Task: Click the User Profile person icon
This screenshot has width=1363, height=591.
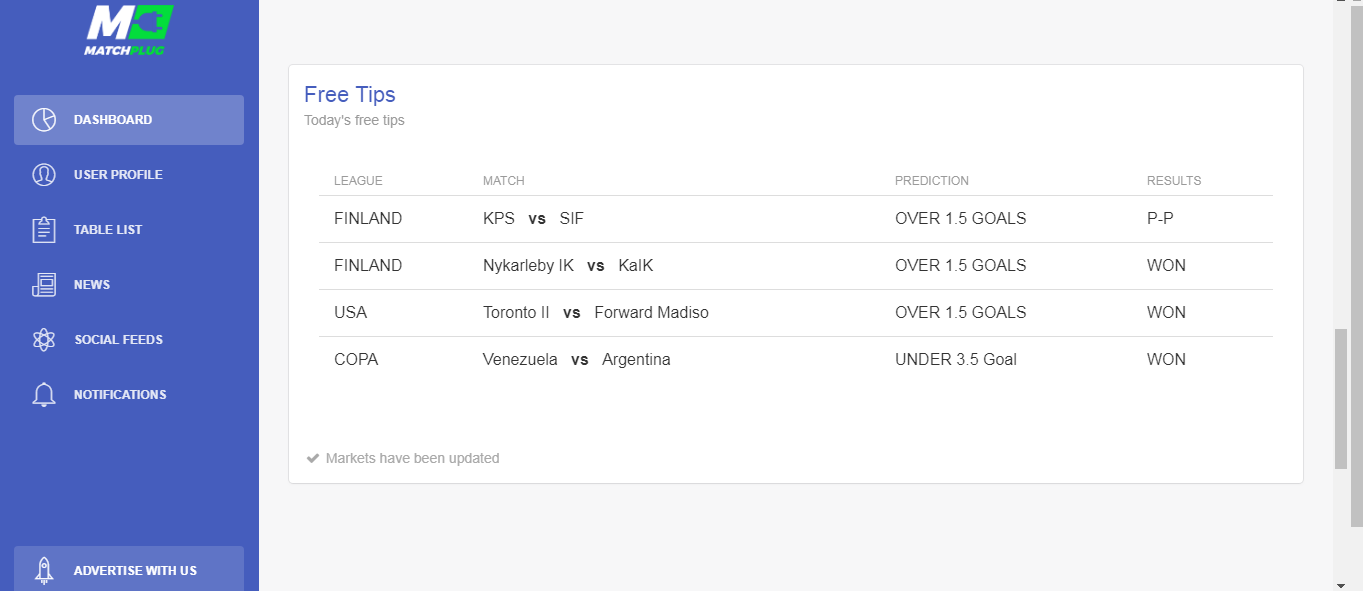Action: pos(44,175)
